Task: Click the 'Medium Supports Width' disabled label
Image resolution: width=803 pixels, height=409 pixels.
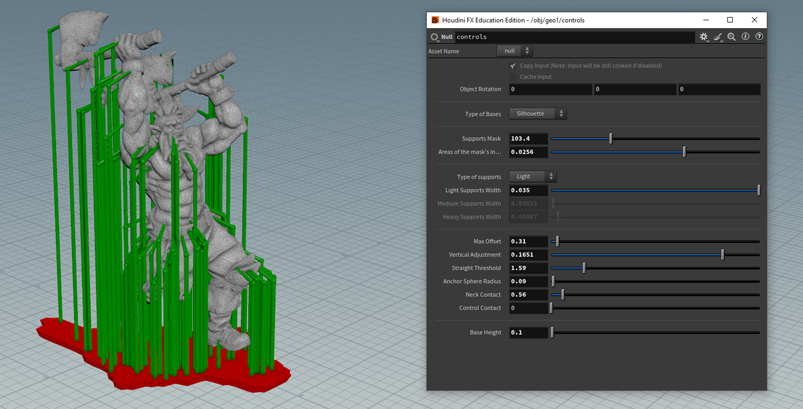Action: (x=469, y=204)
